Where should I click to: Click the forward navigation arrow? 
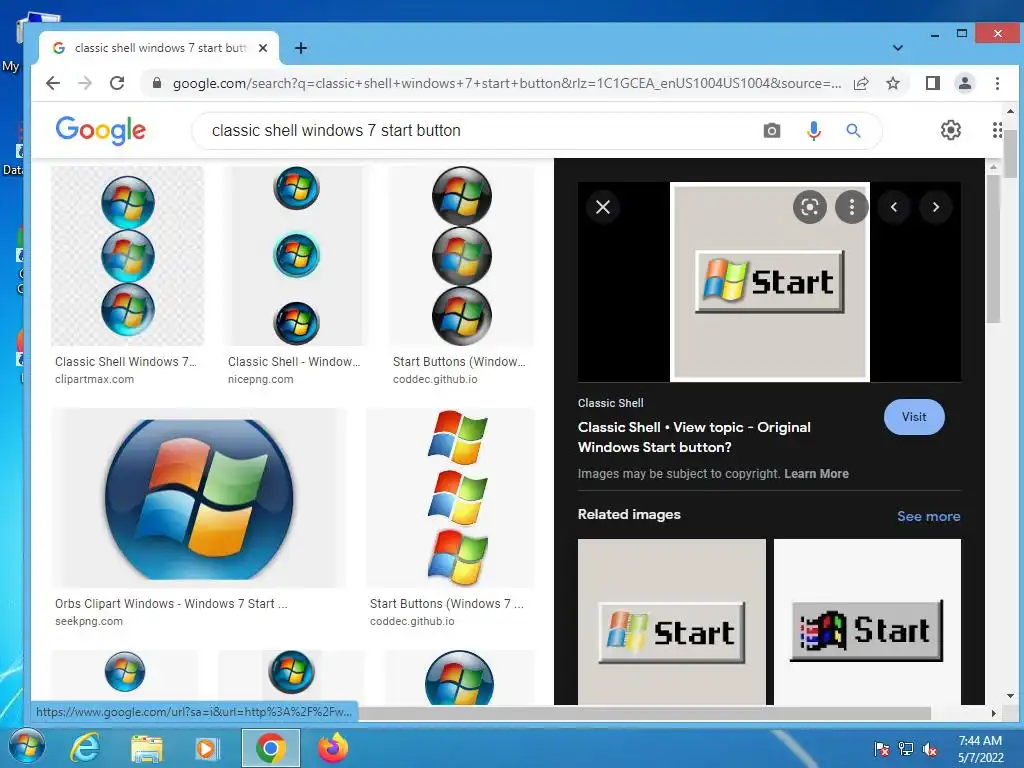[85, 83]
